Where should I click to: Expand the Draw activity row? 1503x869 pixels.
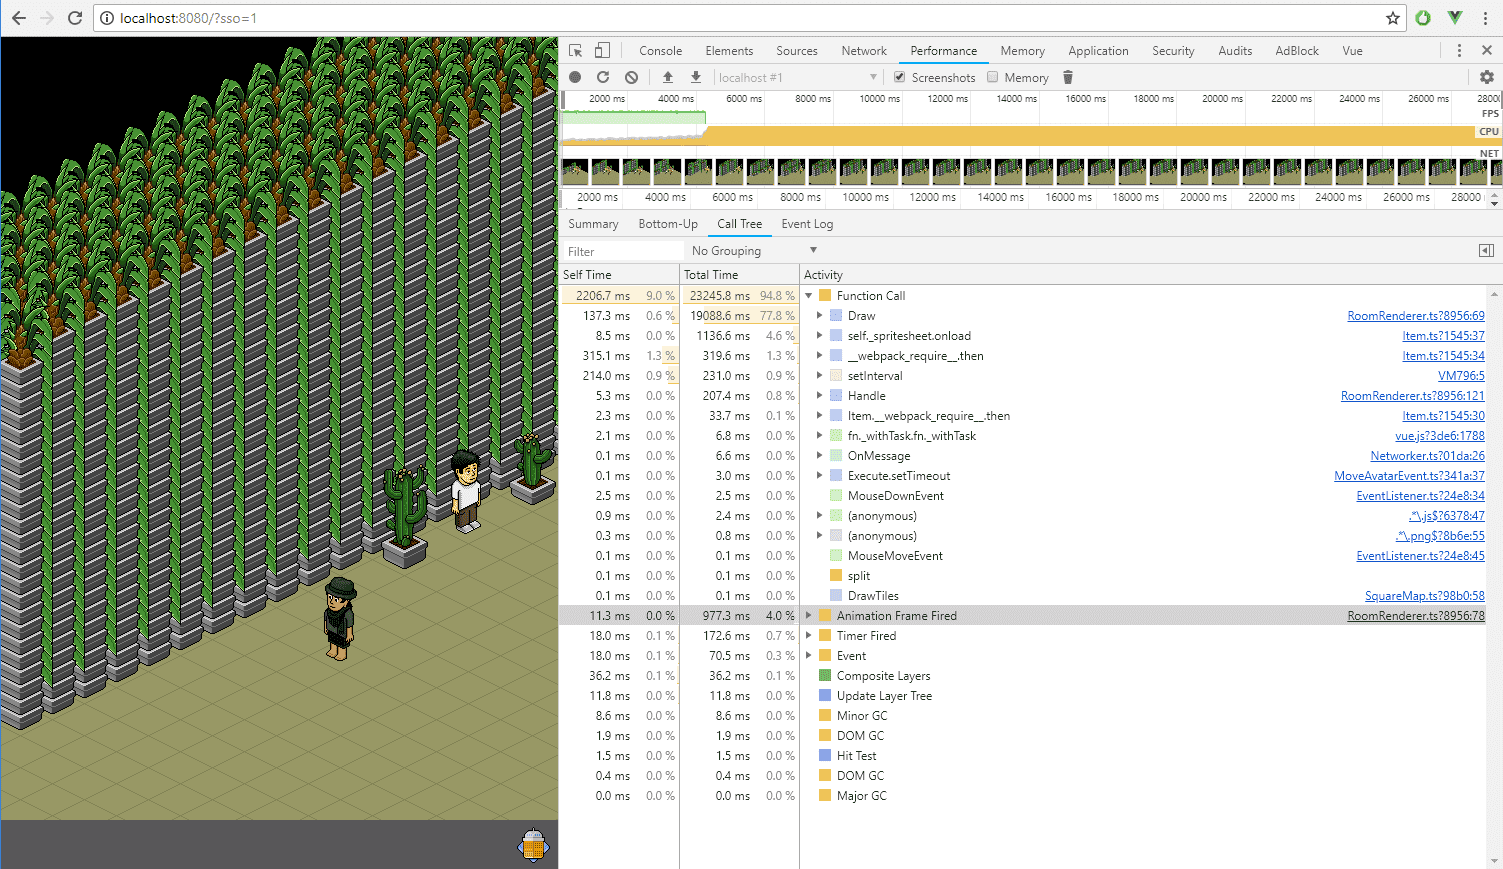[x=820, y=316]
